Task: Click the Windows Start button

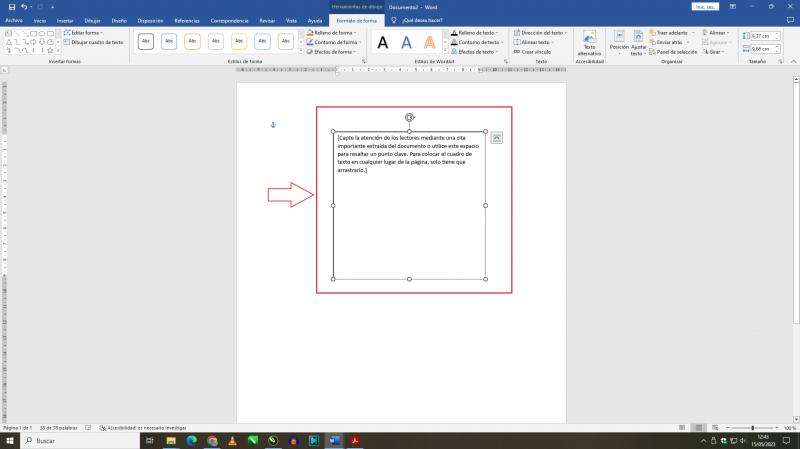Action: pos(10,441)
